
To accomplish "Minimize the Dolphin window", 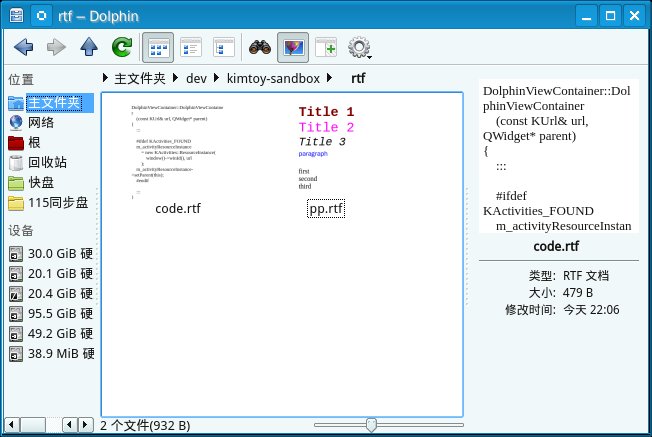I will pyautogui.click(x=586, y=16).
